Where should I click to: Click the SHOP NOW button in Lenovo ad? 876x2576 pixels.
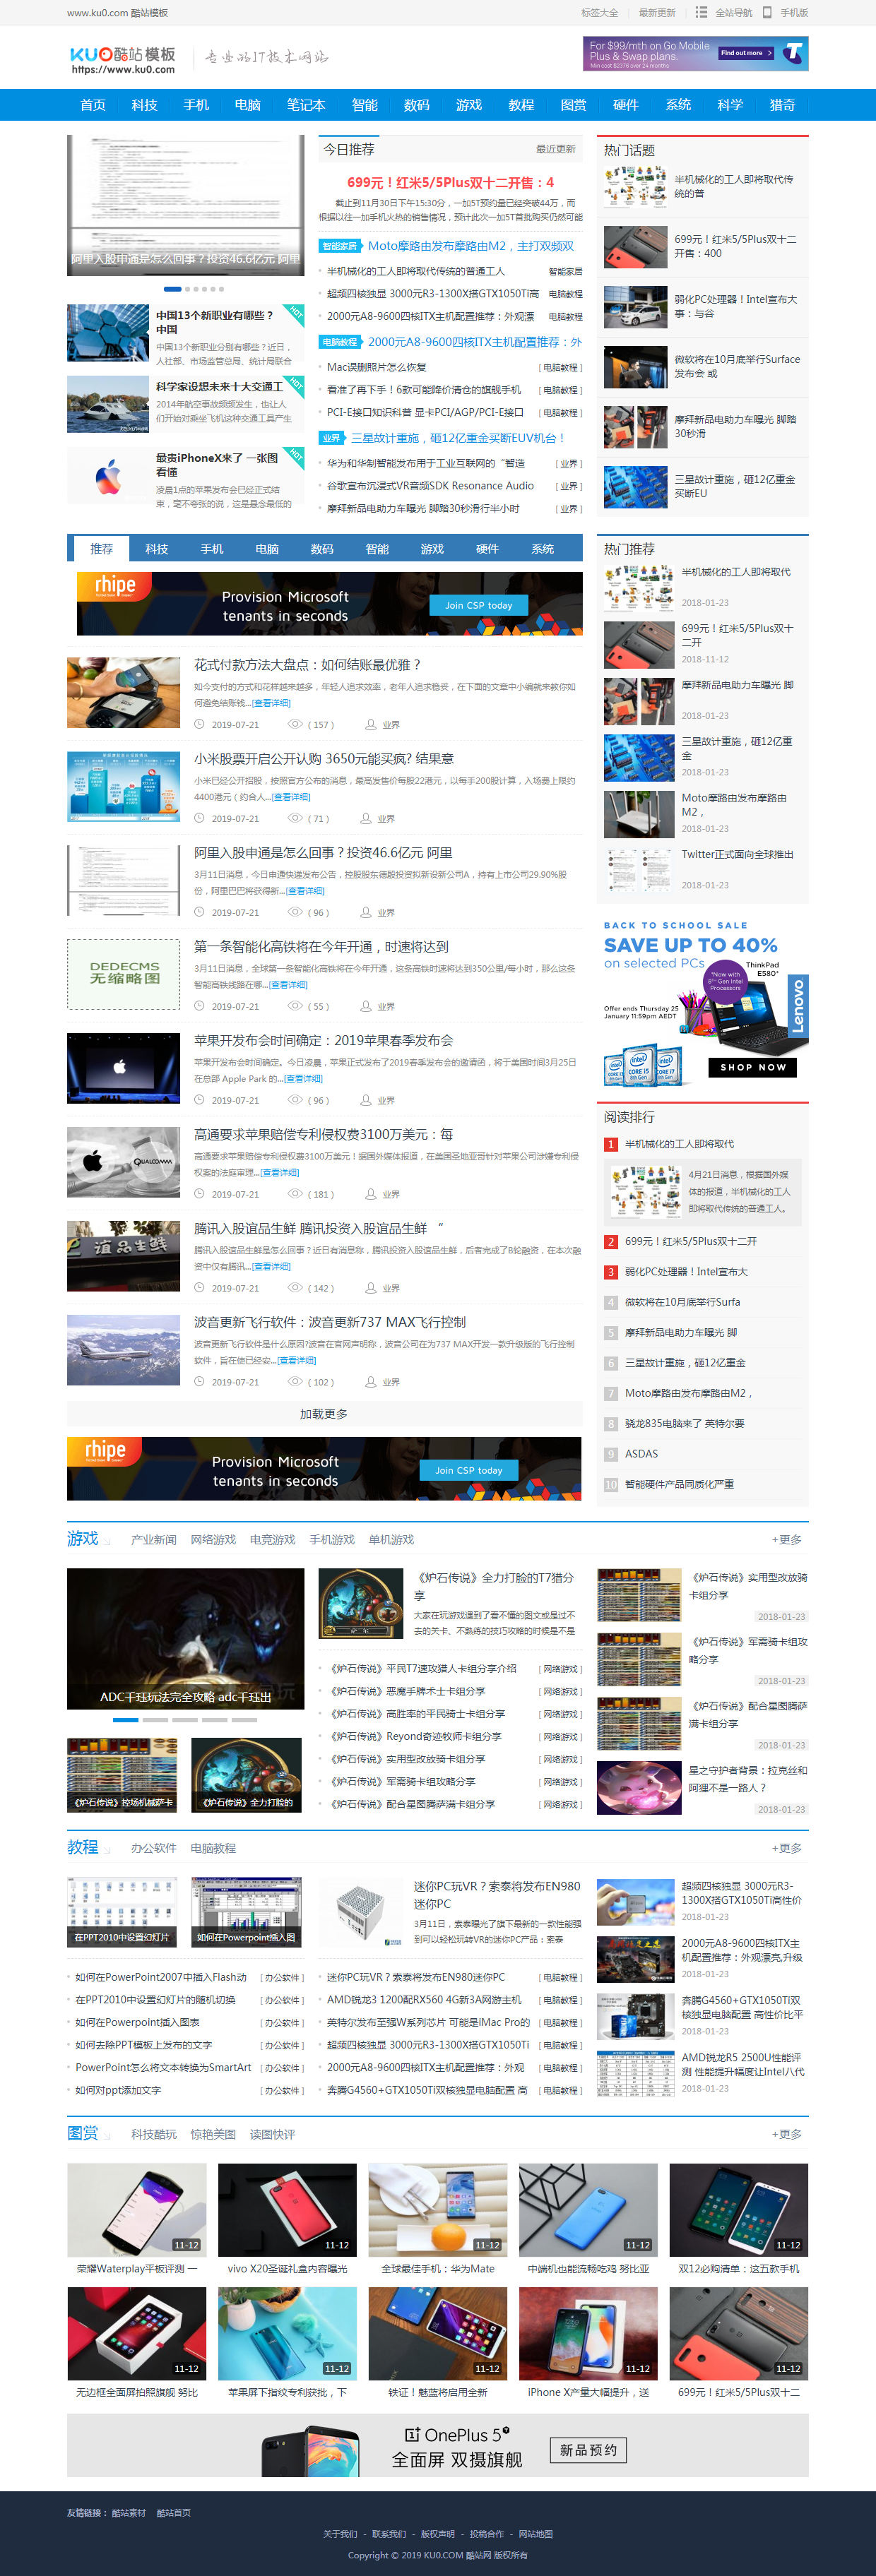tap(753, 1067)
